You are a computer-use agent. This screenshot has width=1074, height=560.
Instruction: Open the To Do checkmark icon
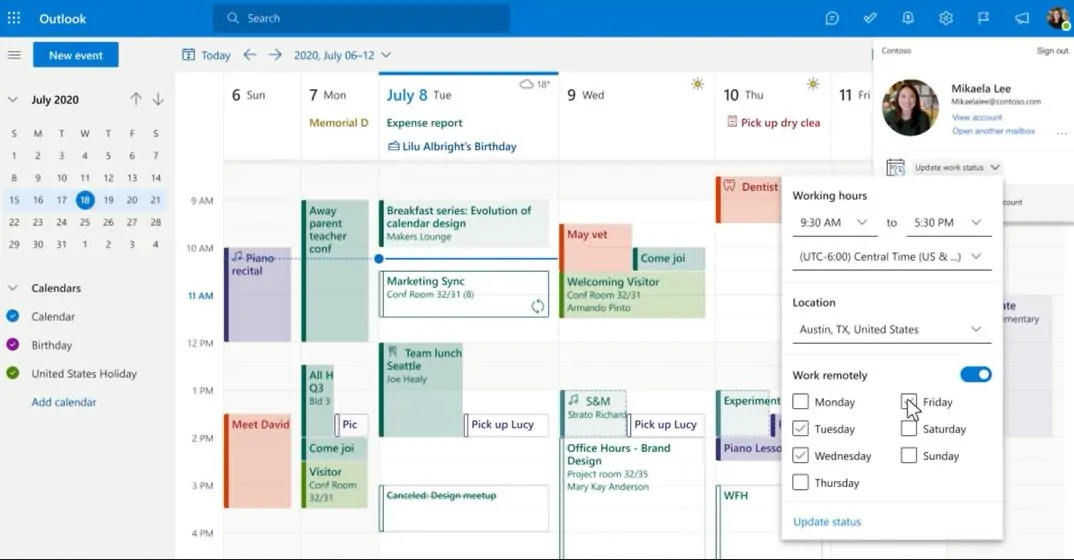click(x=870, y=18)
